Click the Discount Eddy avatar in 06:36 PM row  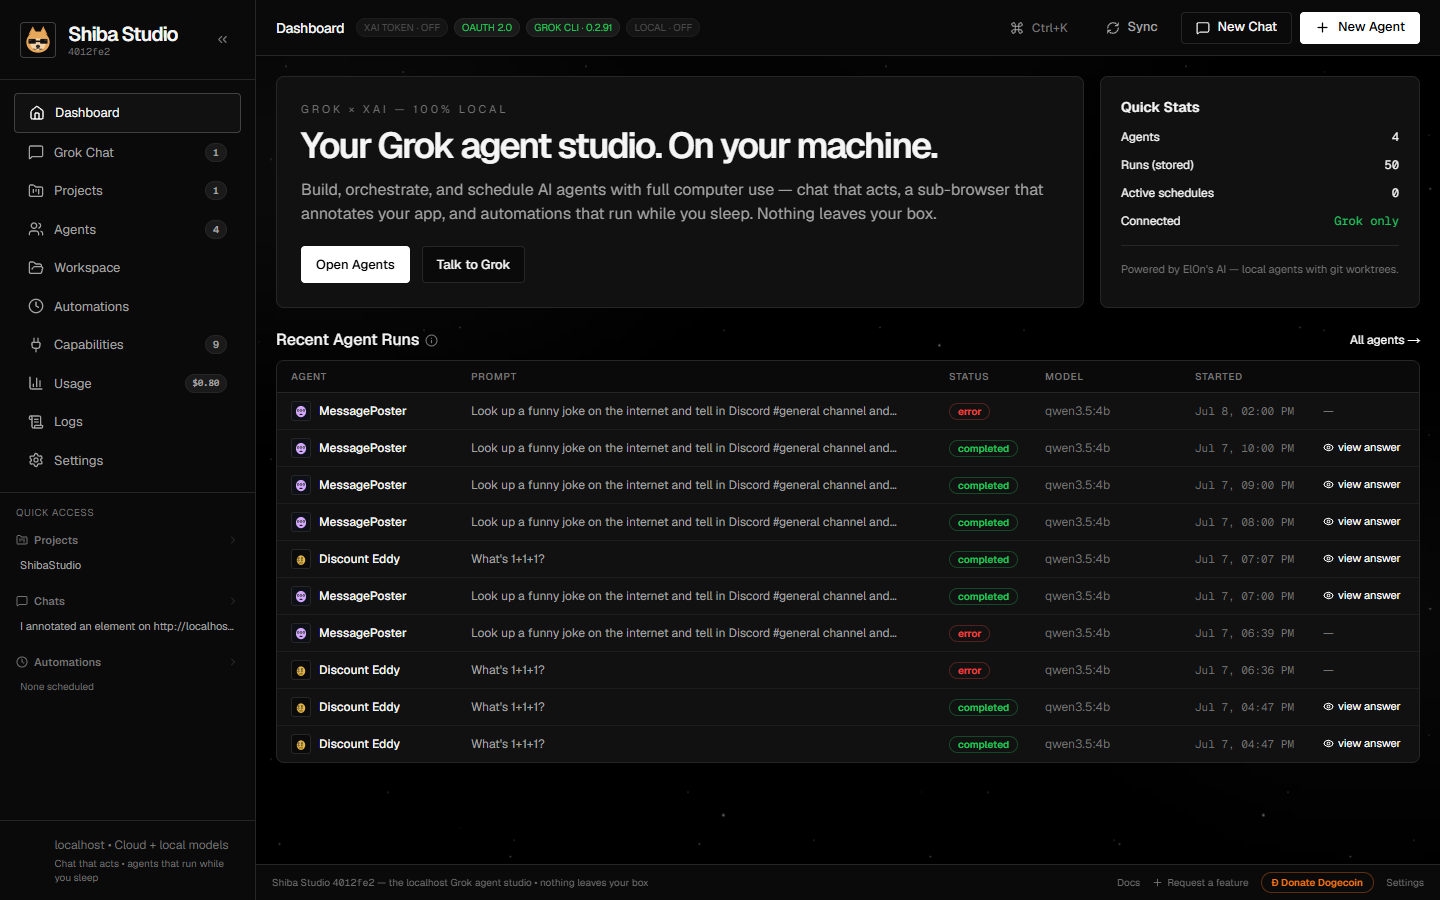pyautogui.click(x=301, y=670)
